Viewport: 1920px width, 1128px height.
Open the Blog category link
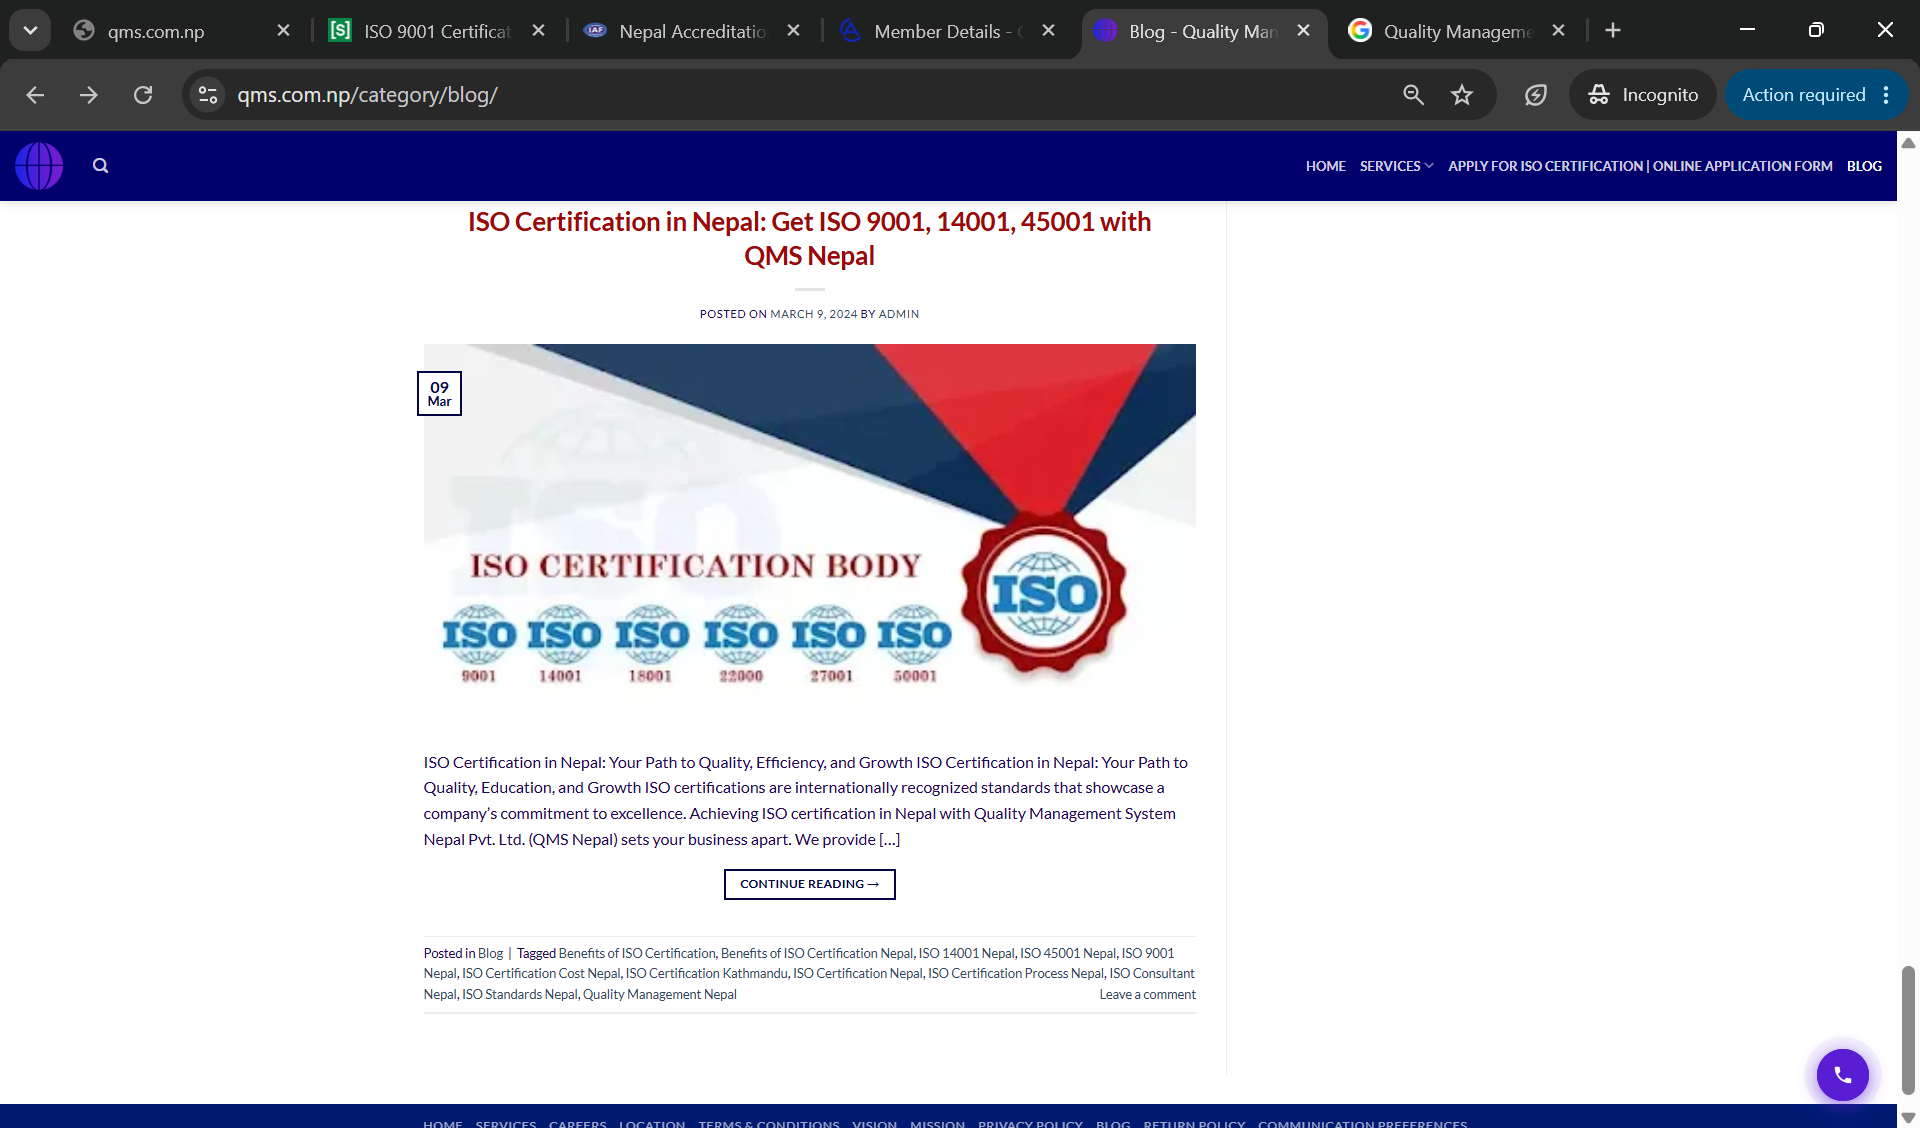click(490, 953)
